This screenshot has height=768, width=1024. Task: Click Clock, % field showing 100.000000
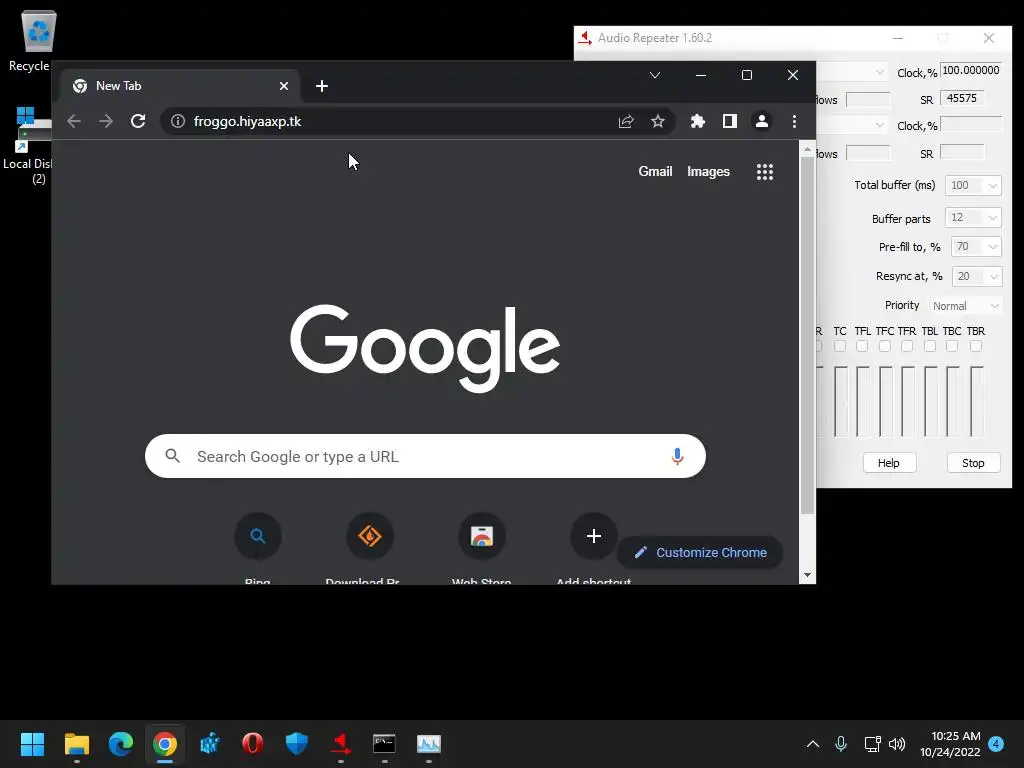click(970, 71)
